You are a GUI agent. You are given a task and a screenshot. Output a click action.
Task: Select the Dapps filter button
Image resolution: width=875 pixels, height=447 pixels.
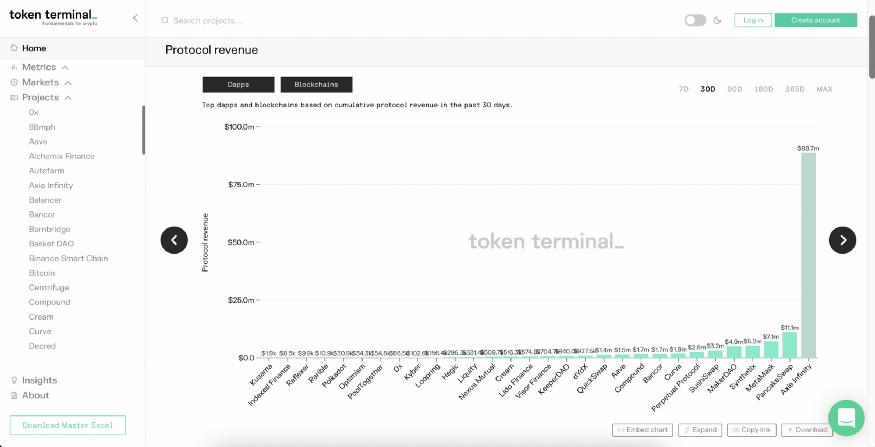coord(238,85)
